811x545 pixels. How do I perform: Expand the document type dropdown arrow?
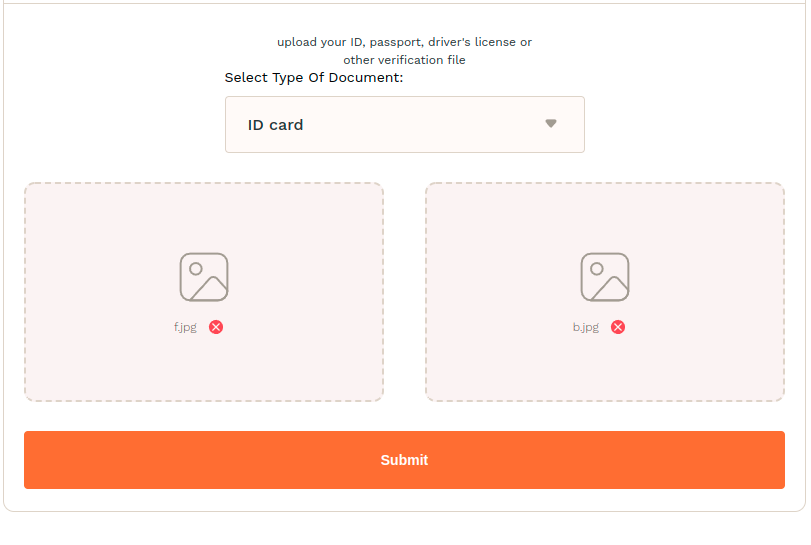[550, 124]
